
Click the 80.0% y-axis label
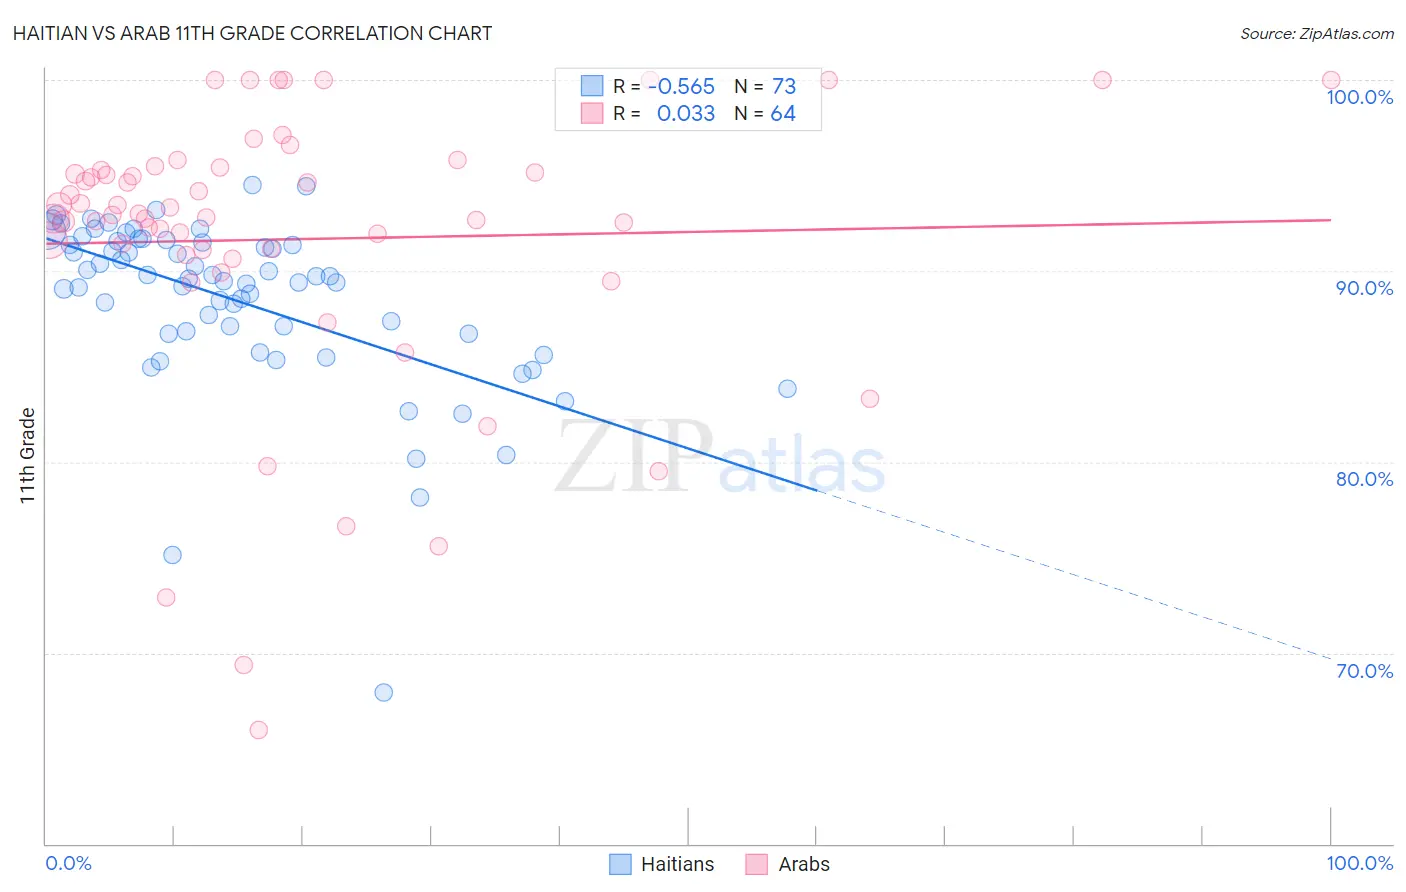pyautogui.click(x=1364, y=479)
